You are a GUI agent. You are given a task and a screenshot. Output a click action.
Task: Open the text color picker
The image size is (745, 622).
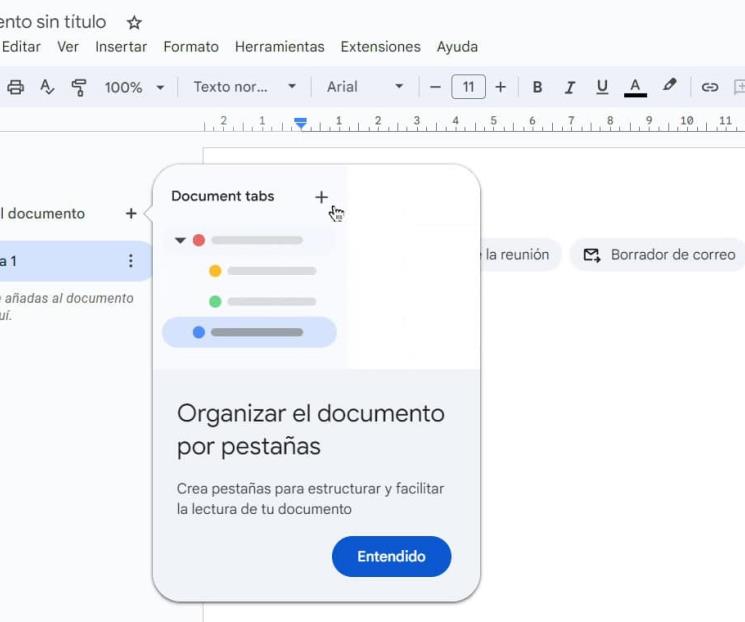635,87
